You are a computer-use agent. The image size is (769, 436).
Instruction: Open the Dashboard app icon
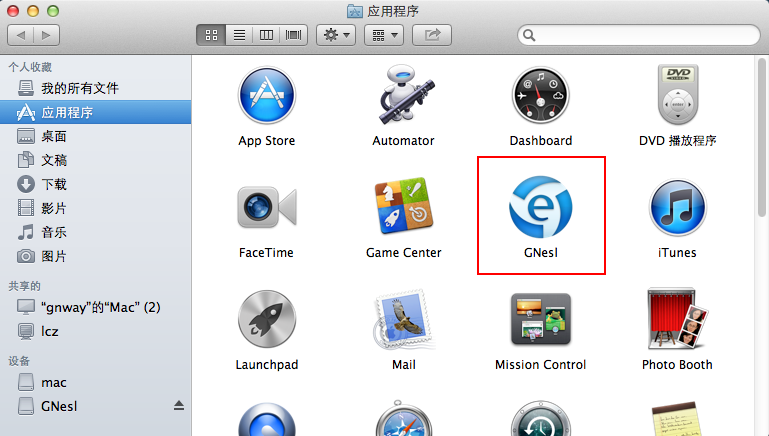click(x=540, y=96)
